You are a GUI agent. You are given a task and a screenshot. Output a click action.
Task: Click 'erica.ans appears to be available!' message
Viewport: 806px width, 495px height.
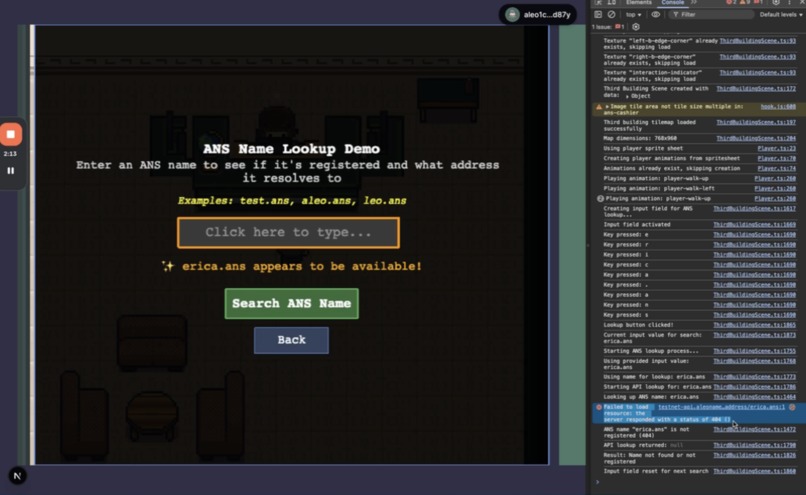point(292,266)
